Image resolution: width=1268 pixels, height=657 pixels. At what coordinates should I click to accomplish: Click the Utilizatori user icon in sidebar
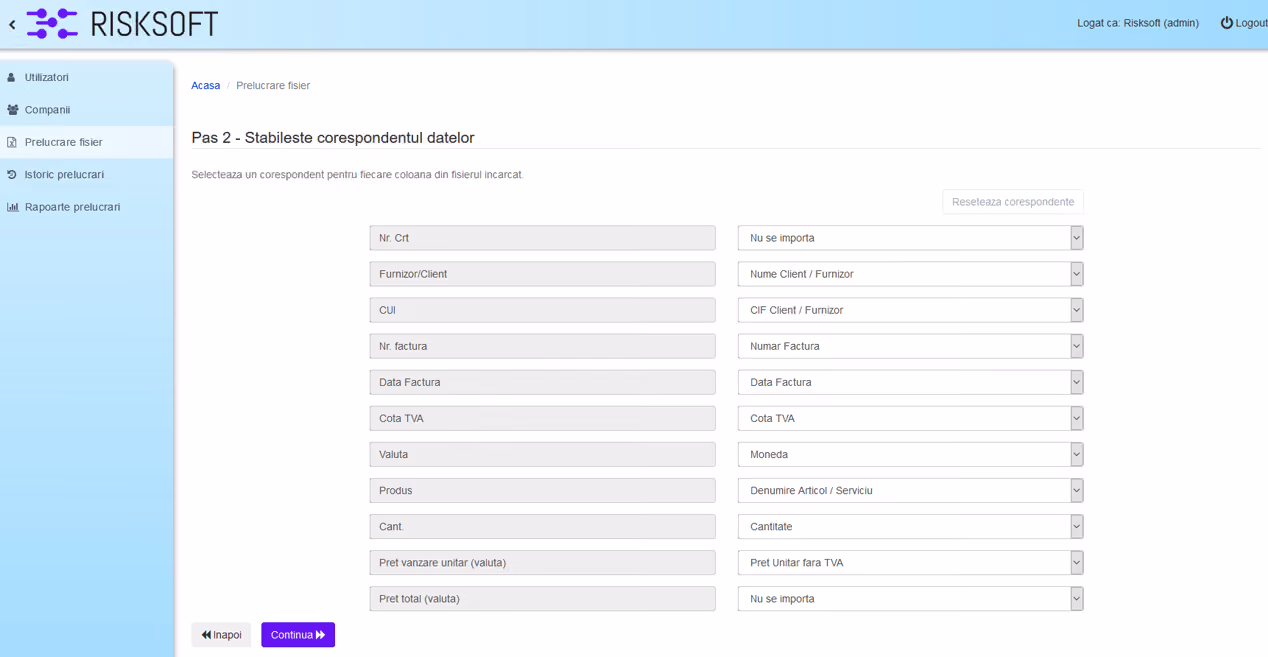click(x=12, y=77)
